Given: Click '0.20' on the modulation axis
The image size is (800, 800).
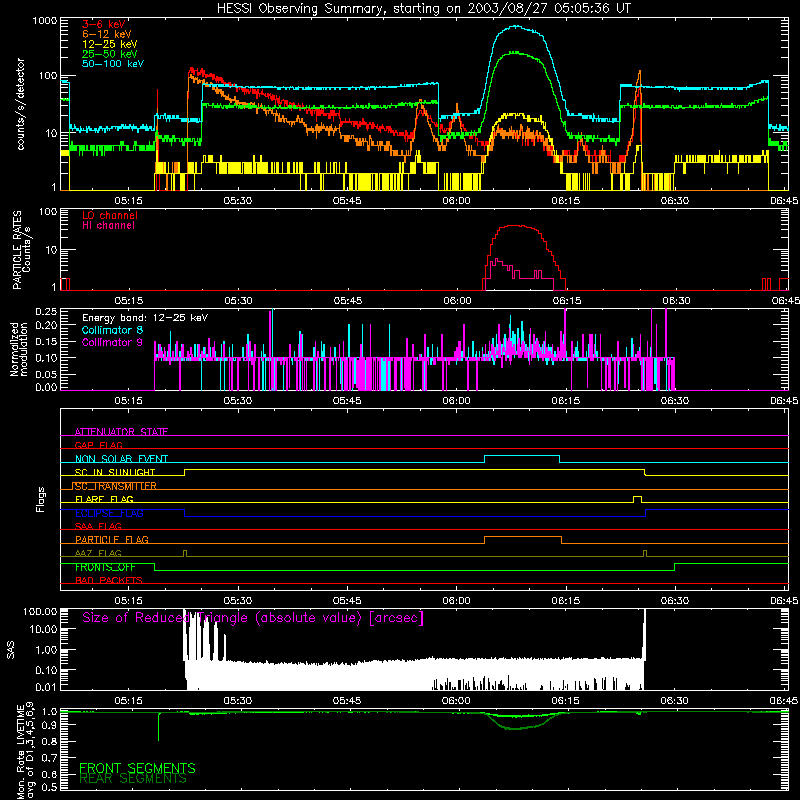Looking at the screenshot, I should pyautogui.click(x=46, y=325).
